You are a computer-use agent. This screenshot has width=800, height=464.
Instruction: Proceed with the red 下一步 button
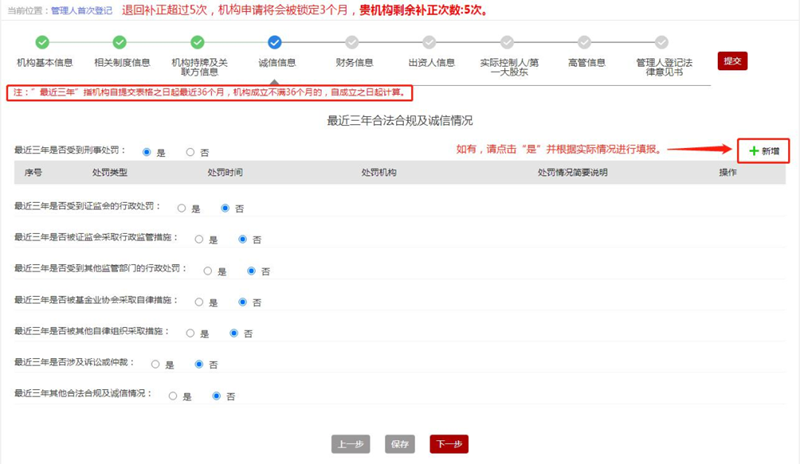[449, 444]
